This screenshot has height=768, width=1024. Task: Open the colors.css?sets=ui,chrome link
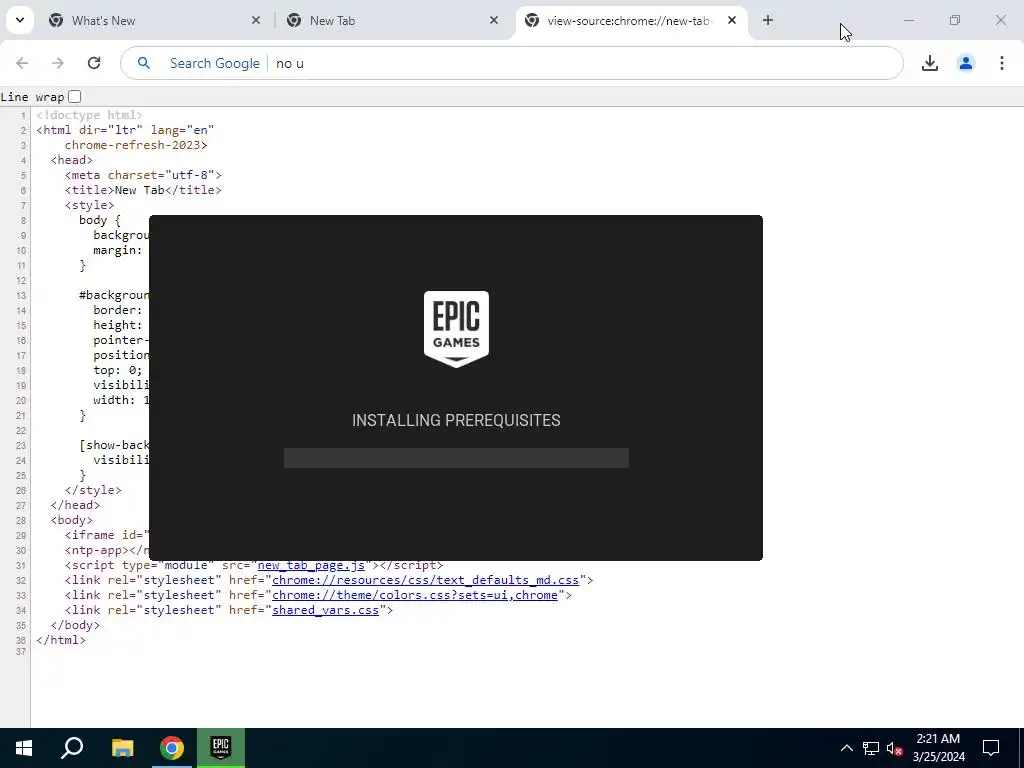415,595
